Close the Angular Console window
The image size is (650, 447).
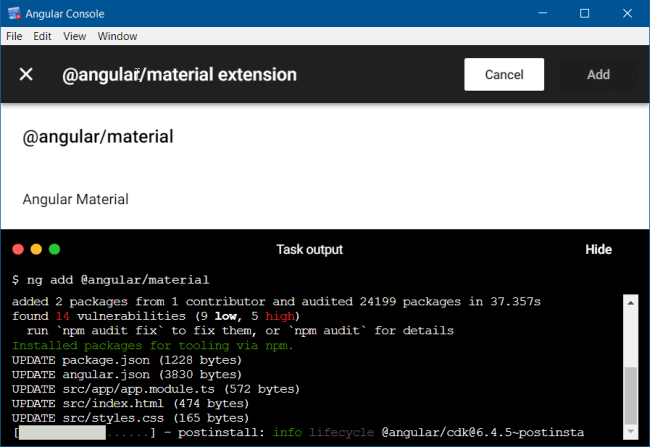(x=627, y=13)
